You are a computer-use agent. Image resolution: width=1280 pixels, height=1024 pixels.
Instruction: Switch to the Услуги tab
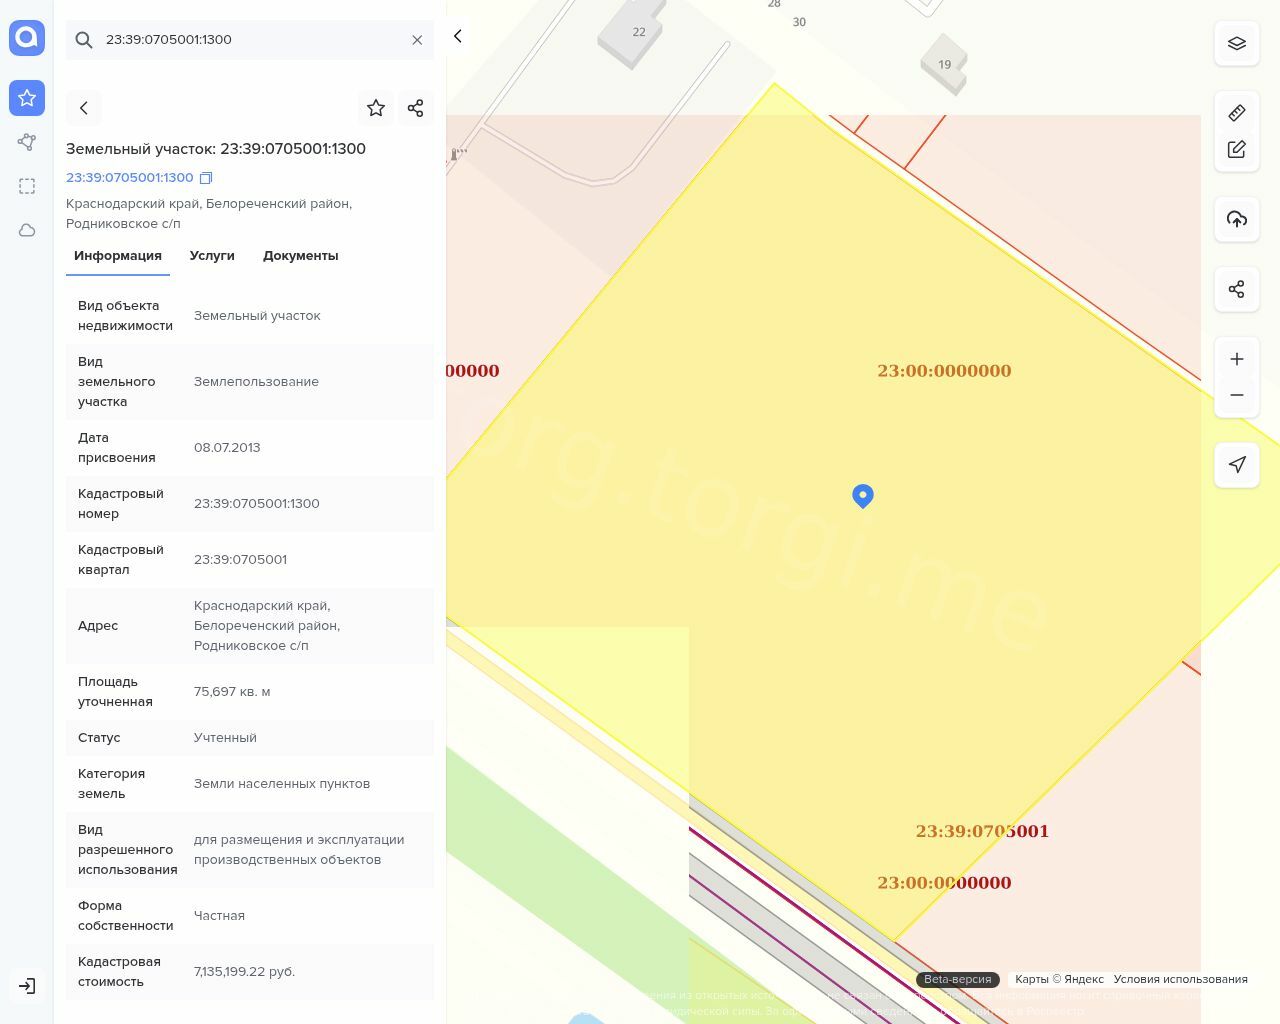tap(212, 256)
